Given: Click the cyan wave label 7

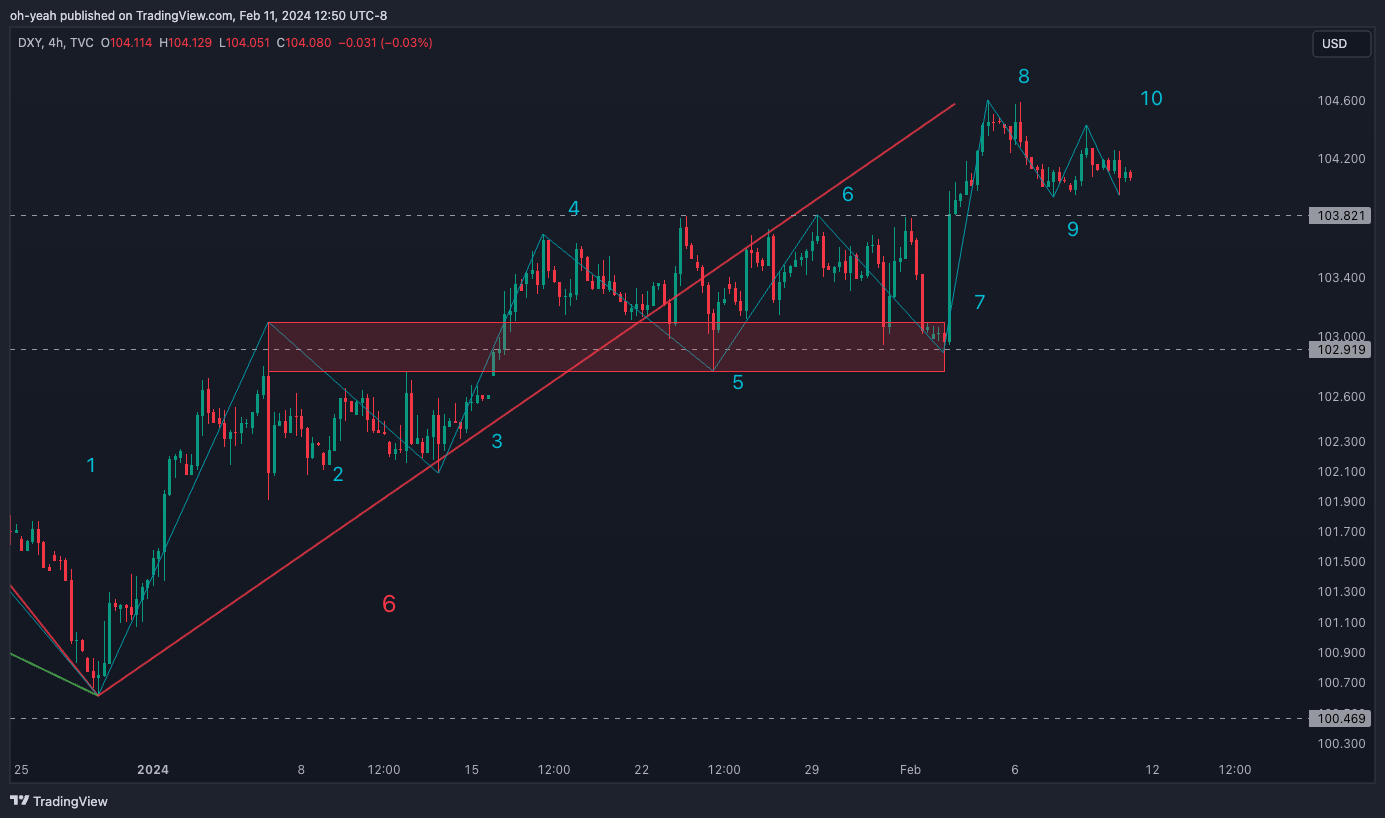Looking at the screenshot, I should tap(979, 302).
